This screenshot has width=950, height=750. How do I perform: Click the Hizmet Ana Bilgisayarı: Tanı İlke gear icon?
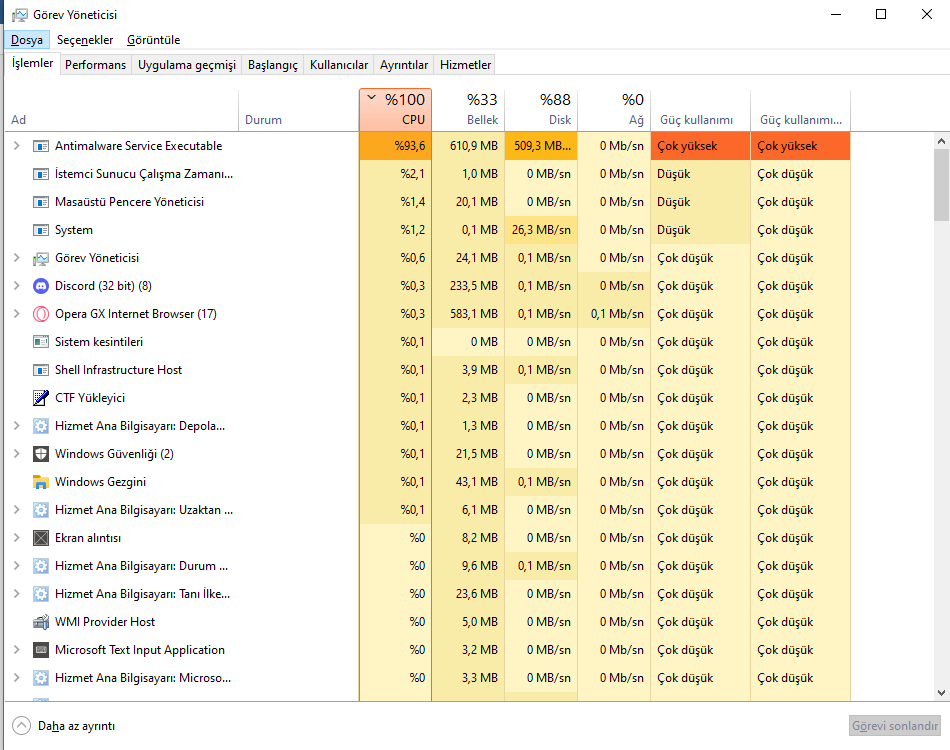[x=41, y=594]
